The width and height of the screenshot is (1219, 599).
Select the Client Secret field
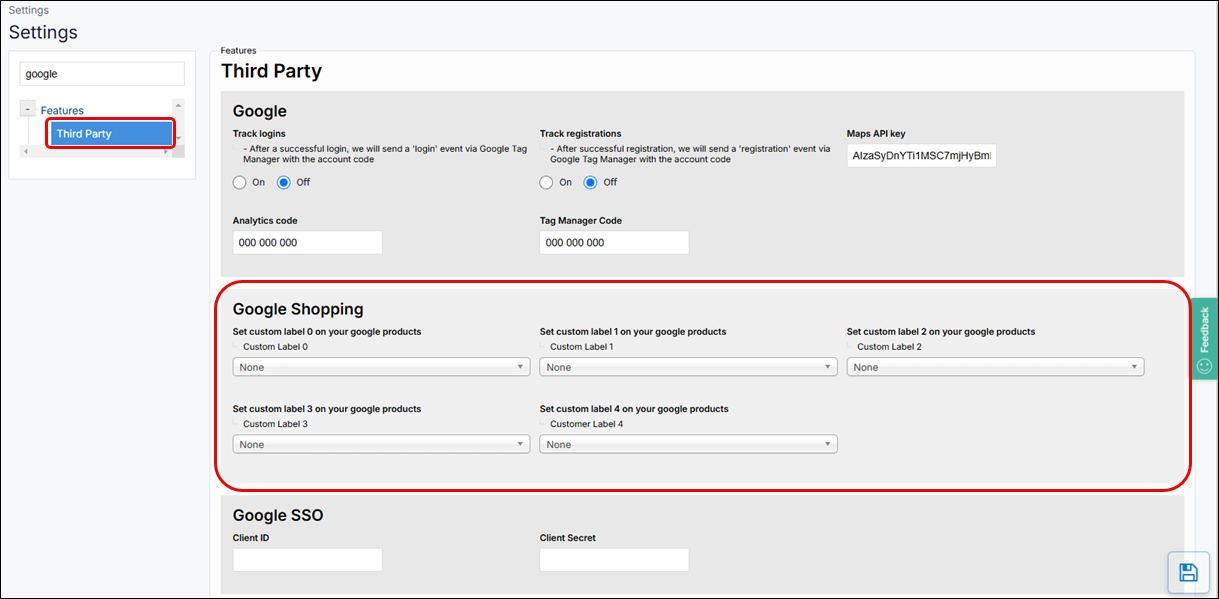tap(613, 559)
